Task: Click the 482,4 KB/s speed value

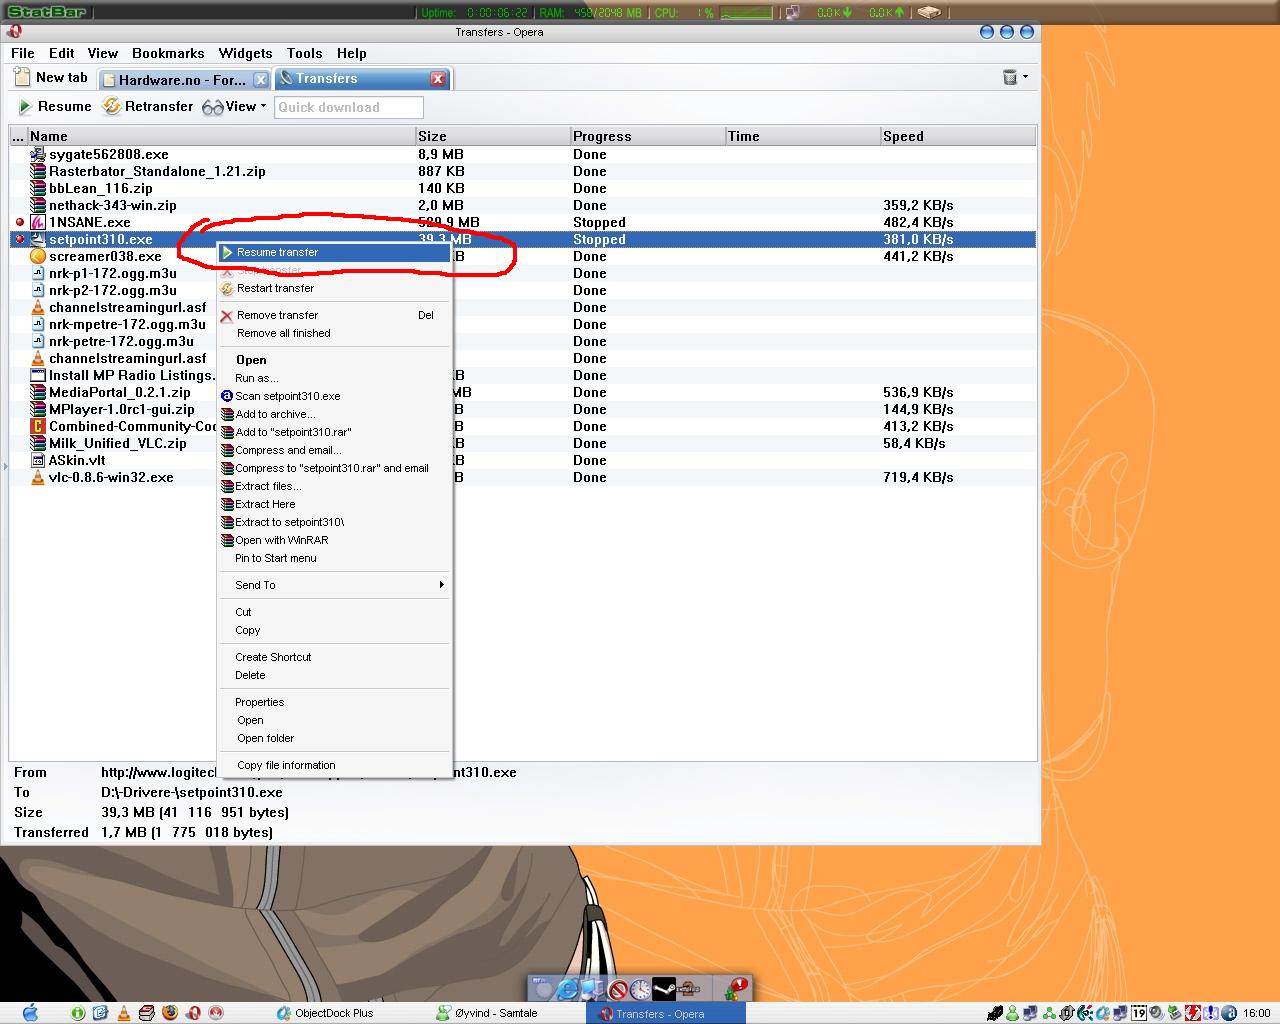Action: click(x=918, y=222)
